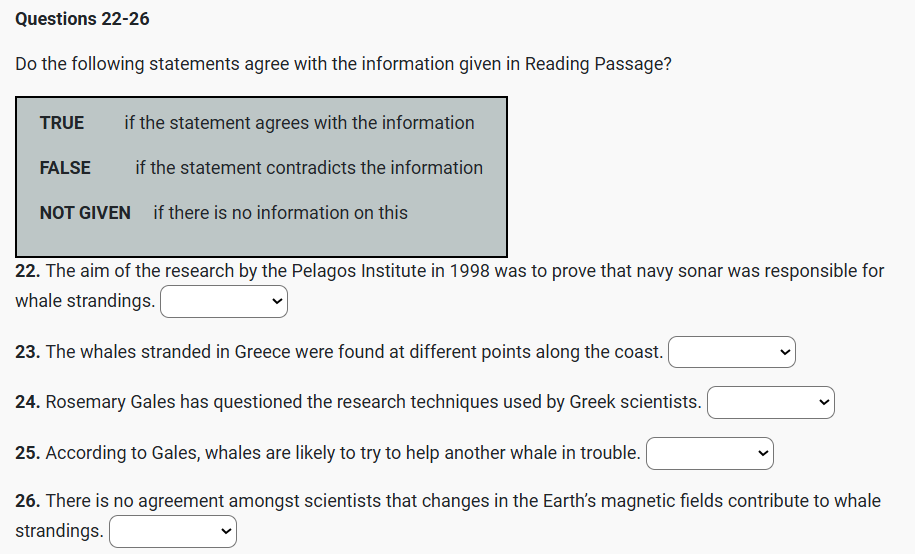Viewport: 915px width, 554px height.
Task: Click the bold FALSE label in legend
Action: (65, 168)
